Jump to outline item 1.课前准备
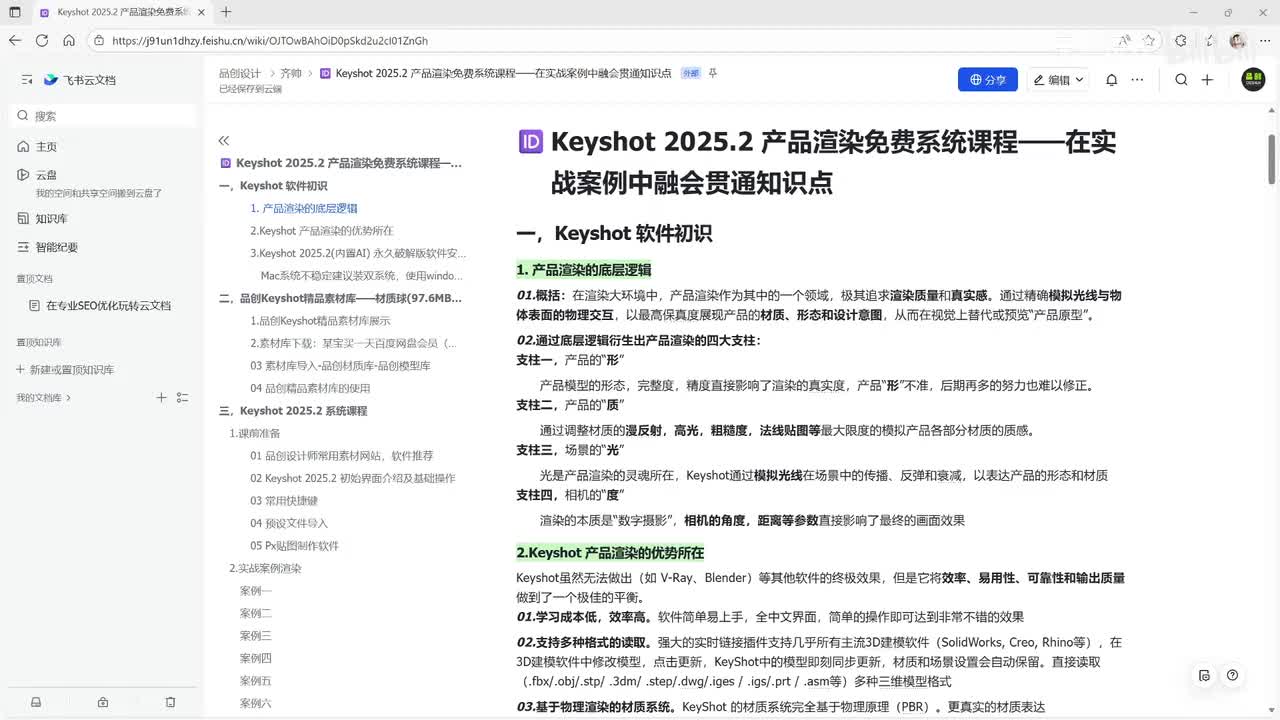This screenshot has height=720, width=1280. click(255, 433)
